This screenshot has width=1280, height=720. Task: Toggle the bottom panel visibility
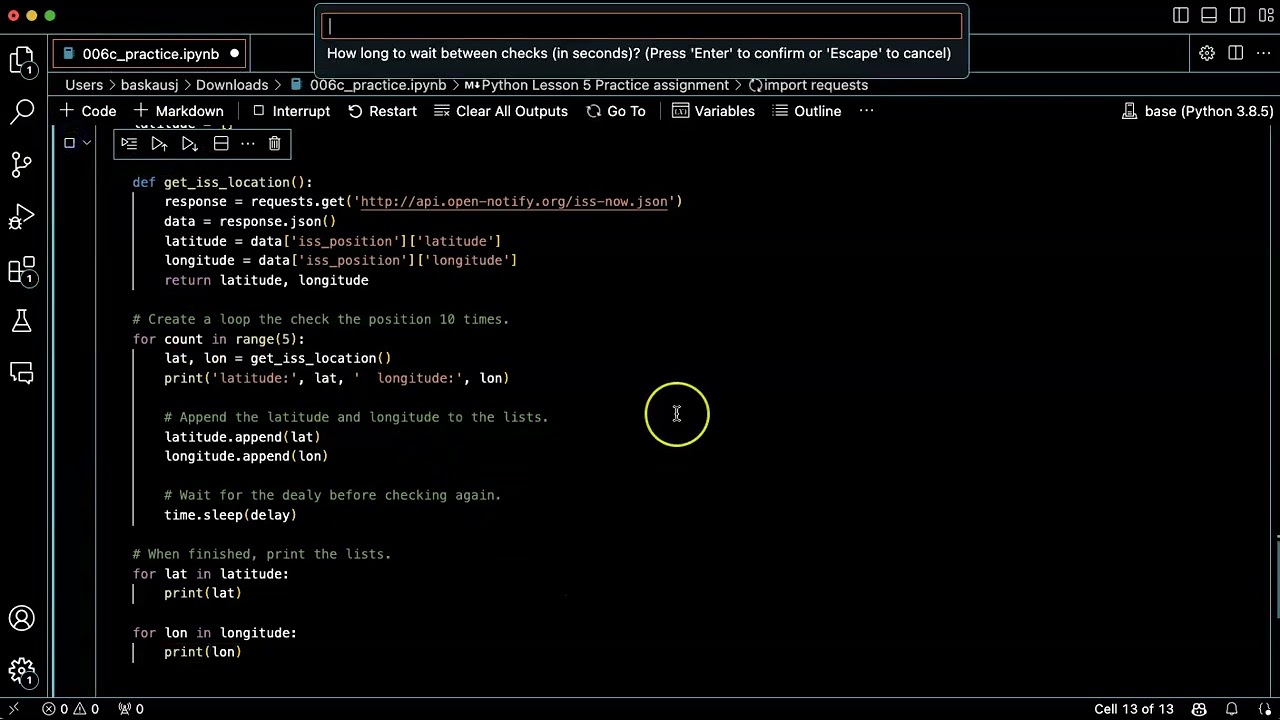(1209, 15)
